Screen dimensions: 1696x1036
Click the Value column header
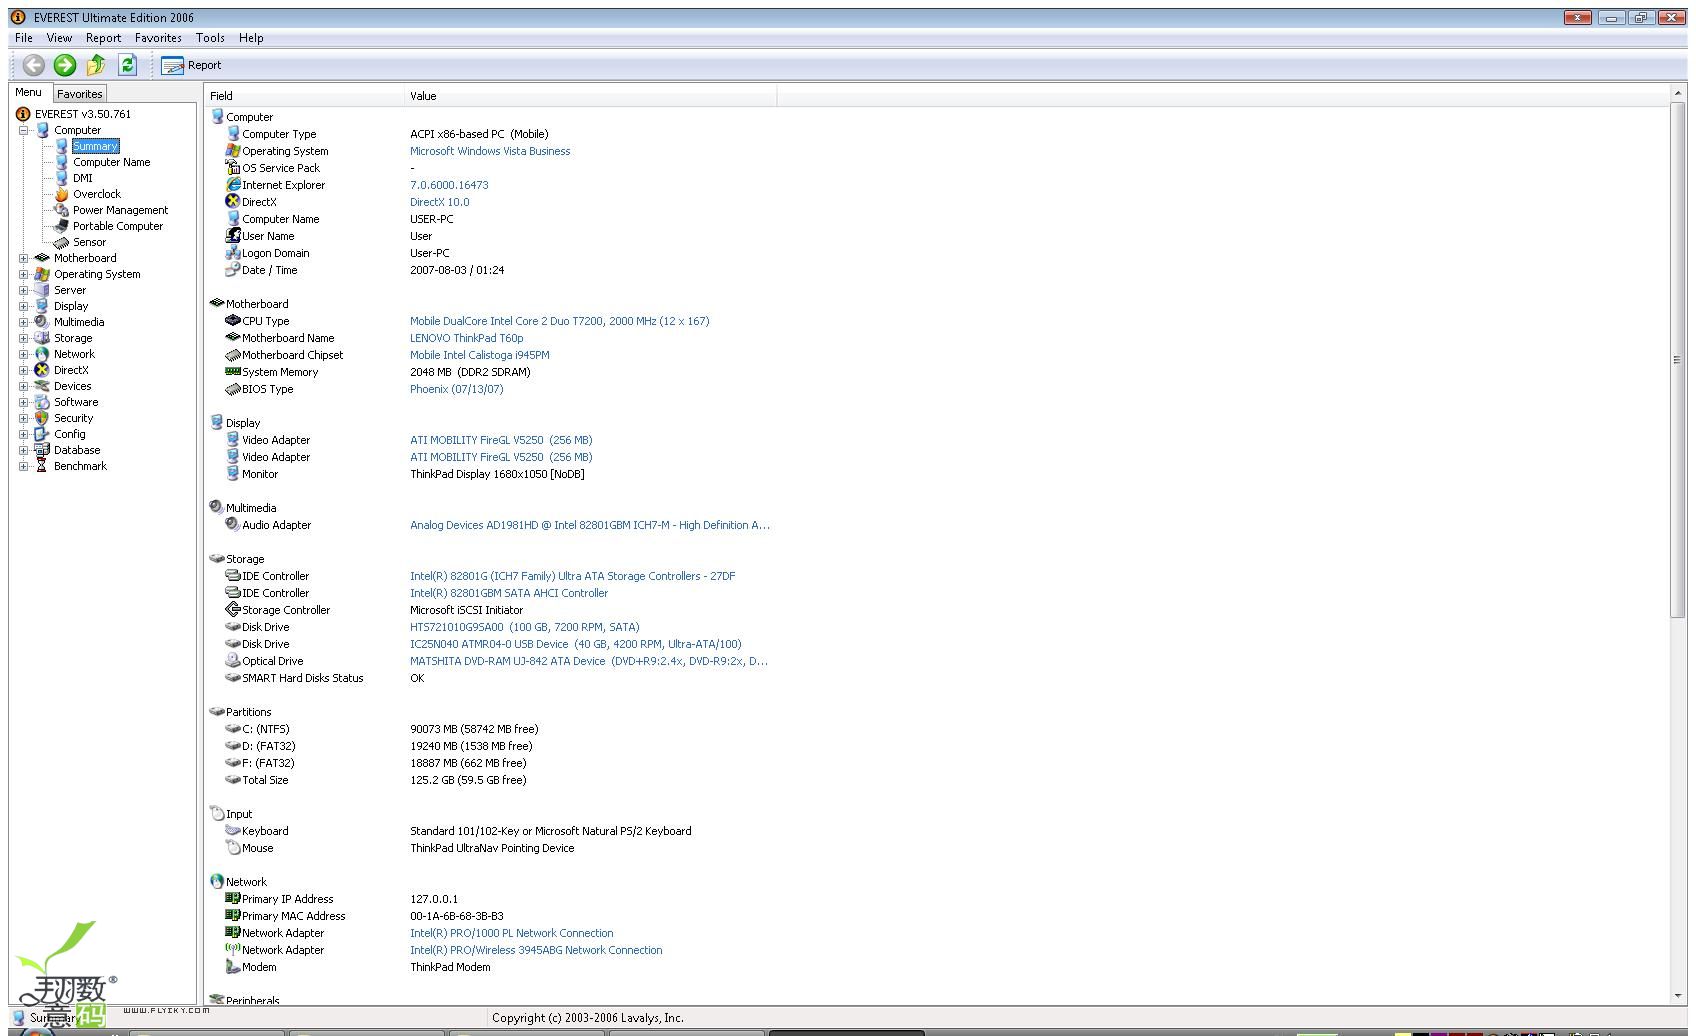pyautogui.click(x=591, y=96)
